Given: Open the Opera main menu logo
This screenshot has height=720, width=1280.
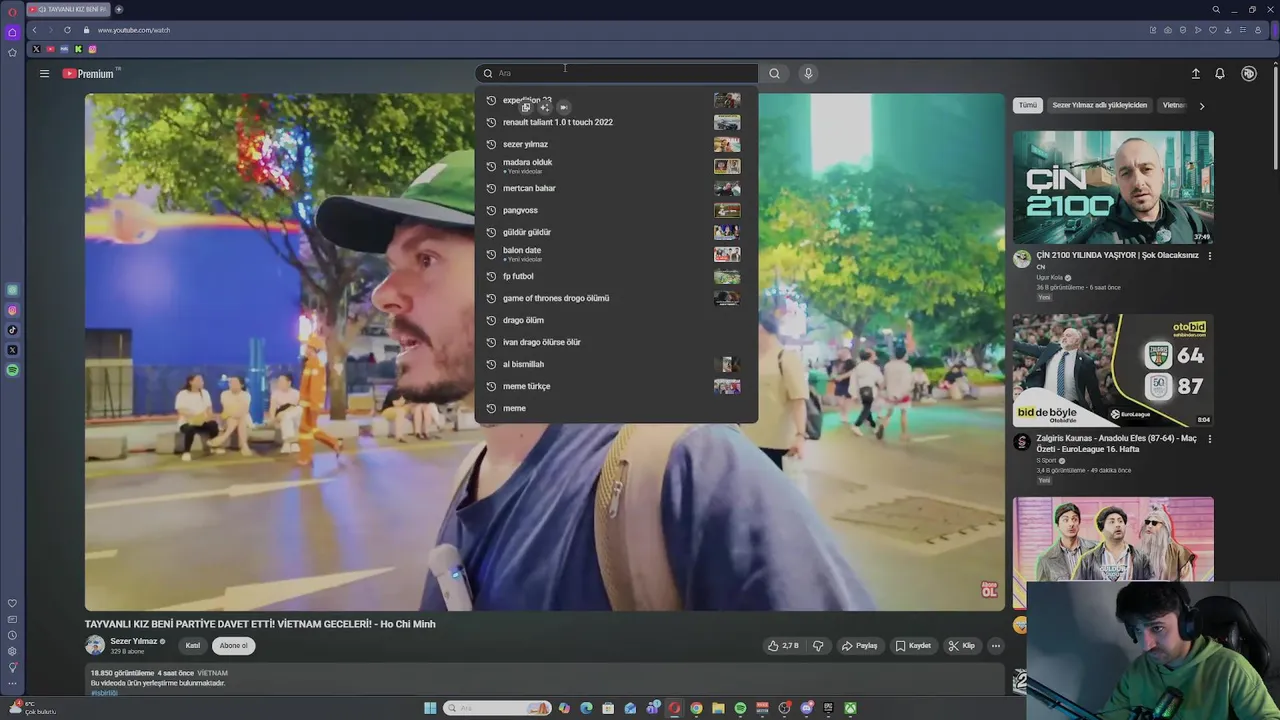Looking at the screenshot, I should point(12,11).
